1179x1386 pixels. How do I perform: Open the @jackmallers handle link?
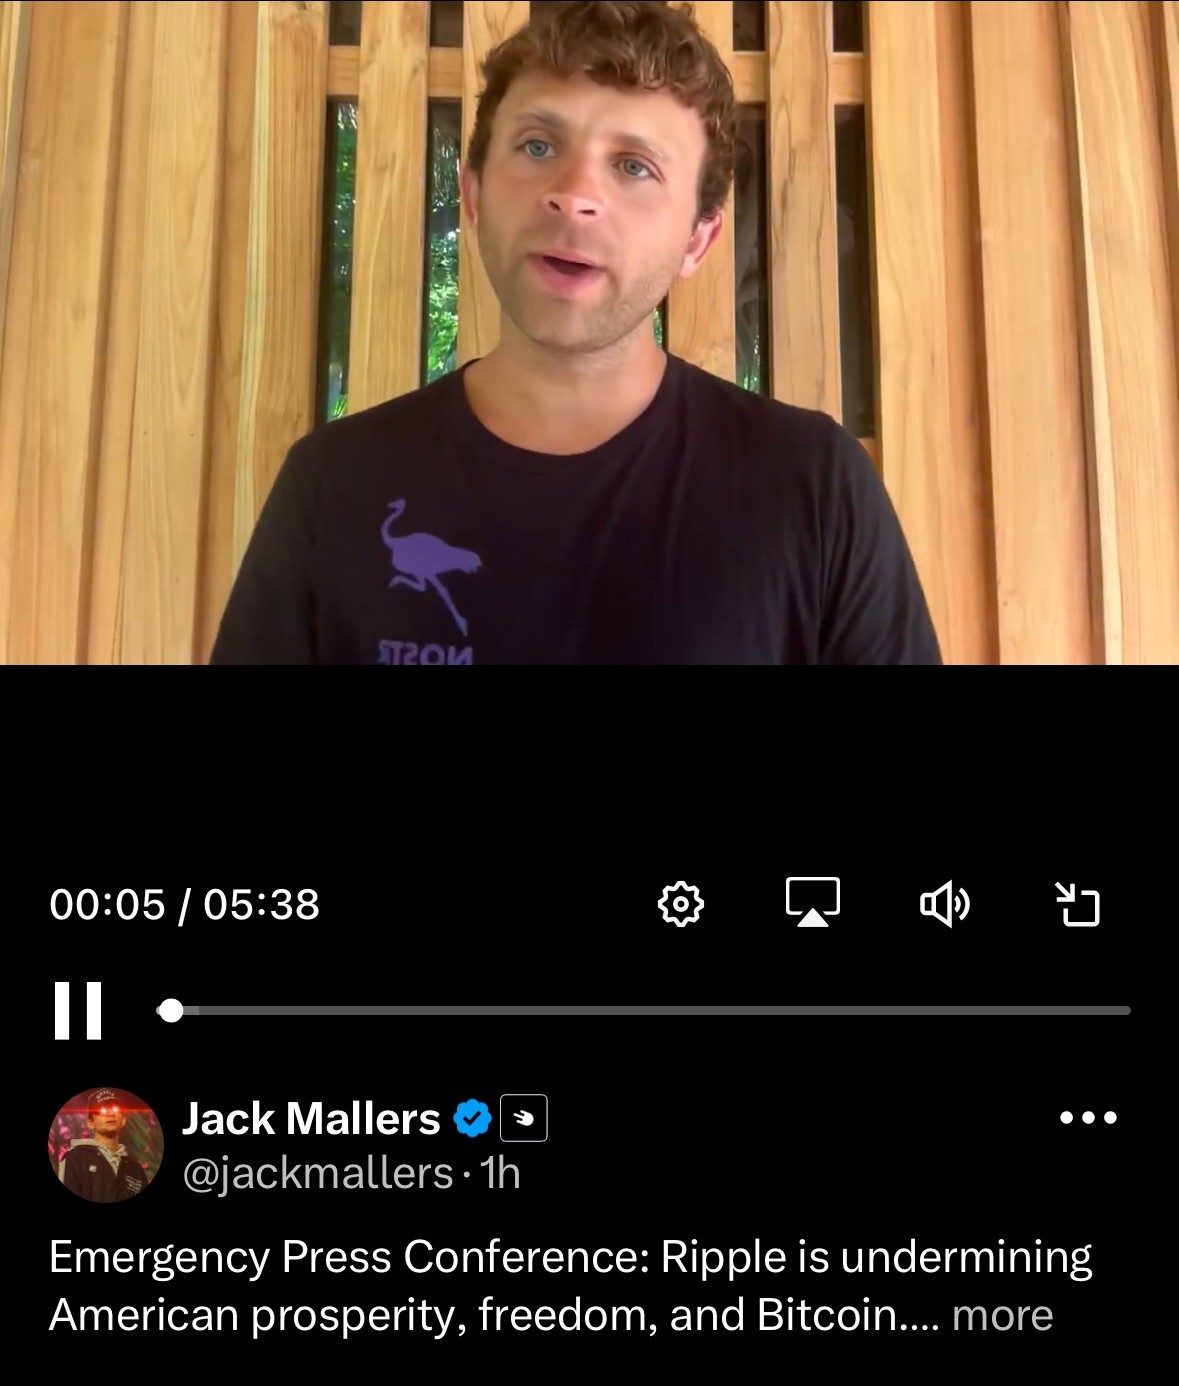click(318, 1173)
